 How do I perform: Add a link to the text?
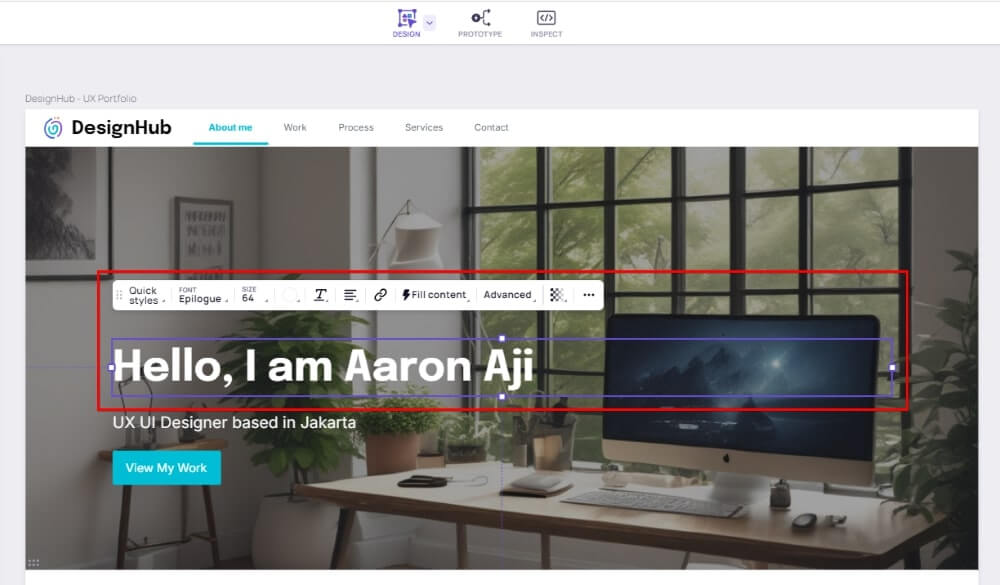pos(380,295)
